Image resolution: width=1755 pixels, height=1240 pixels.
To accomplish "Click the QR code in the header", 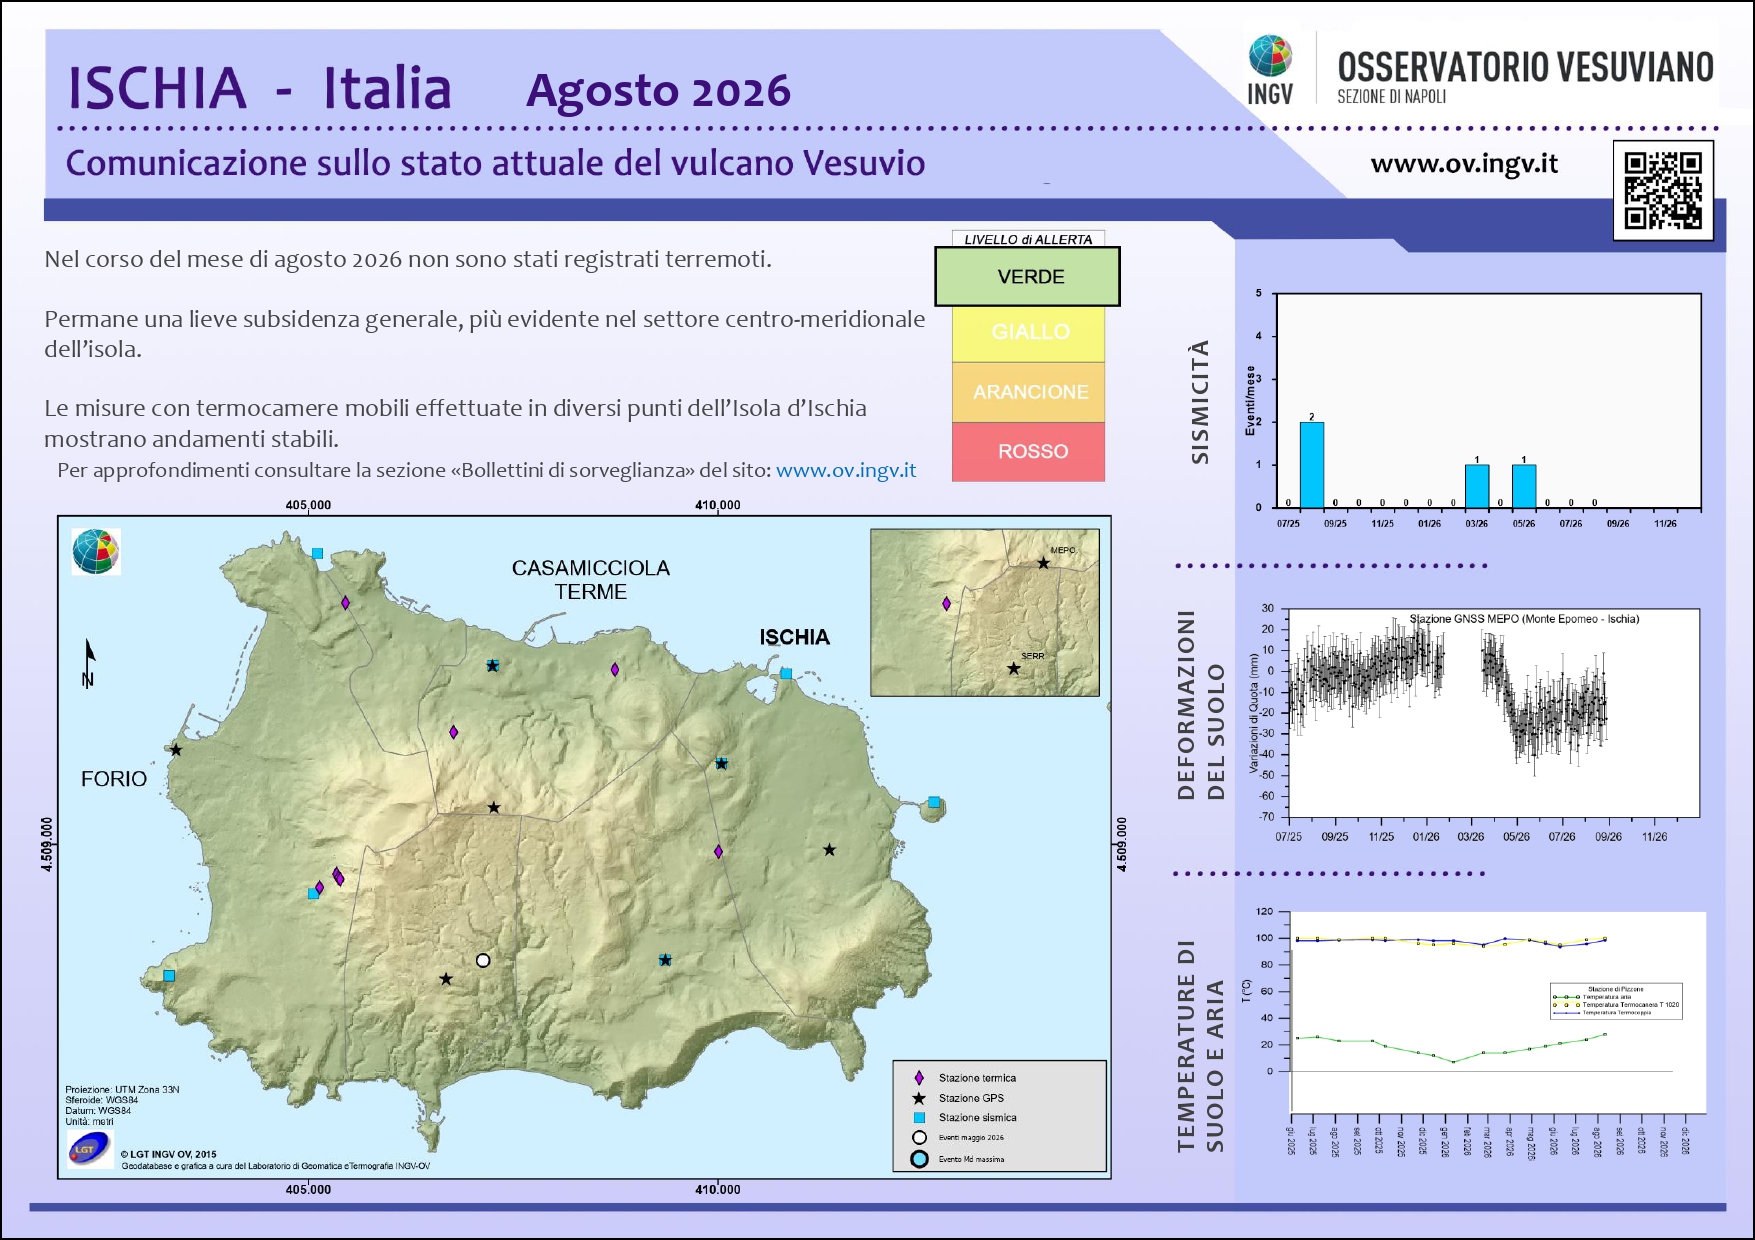I will (1663, 190).
